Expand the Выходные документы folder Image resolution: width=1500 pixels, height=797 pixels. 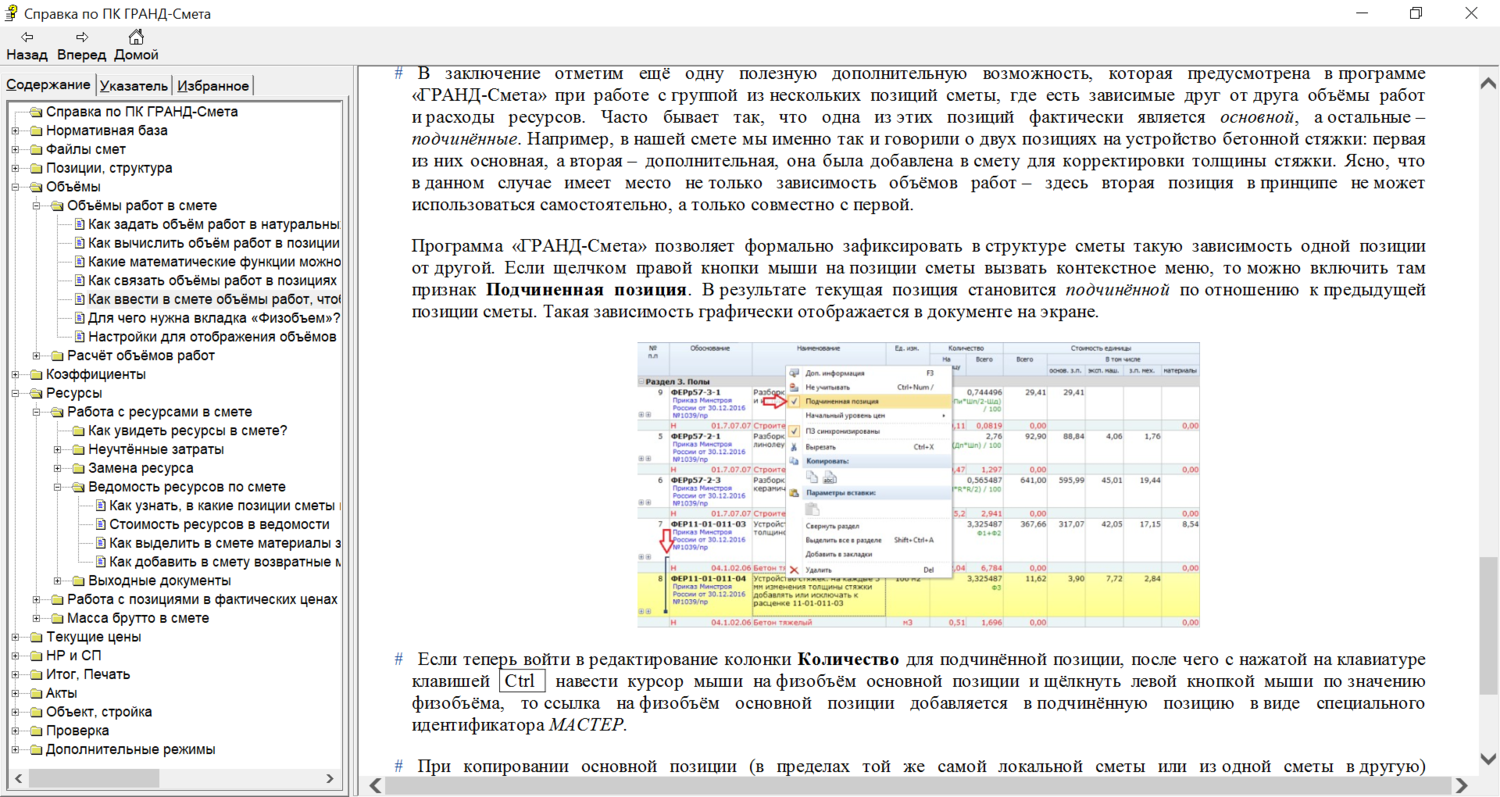click(58, 581)
